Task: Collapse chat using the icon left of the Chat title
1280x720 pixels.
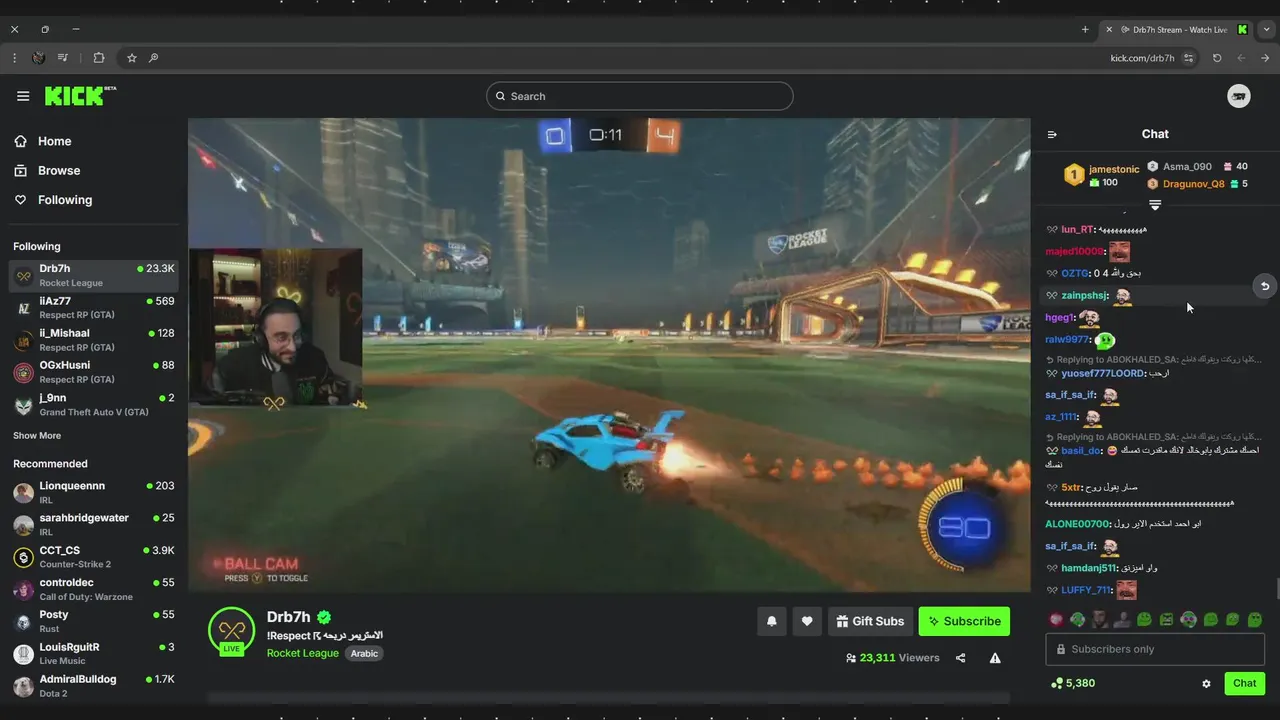Action: coord(1052,134)
